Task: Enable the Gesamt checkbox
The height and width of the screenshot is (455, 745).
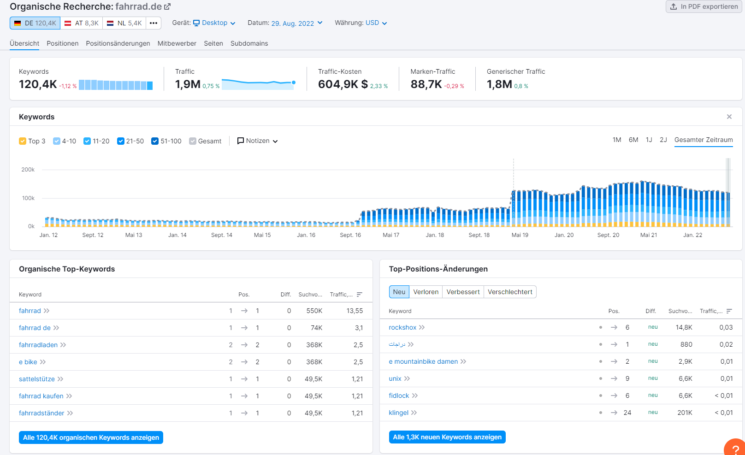Action: [x=192, y=141]
